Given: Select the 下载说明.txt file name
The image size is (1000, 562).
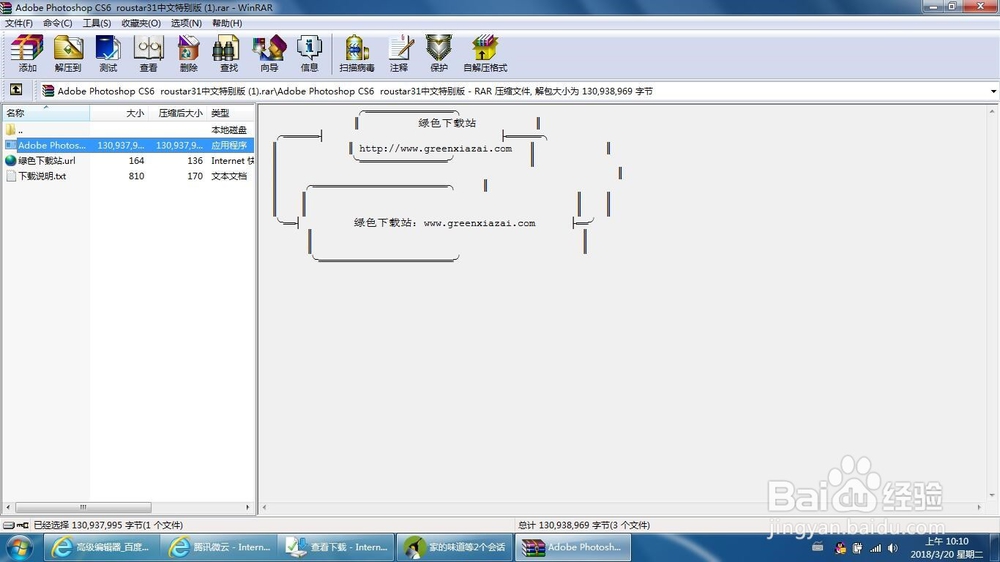Looking at the screenshot, I should coord(42,176).
